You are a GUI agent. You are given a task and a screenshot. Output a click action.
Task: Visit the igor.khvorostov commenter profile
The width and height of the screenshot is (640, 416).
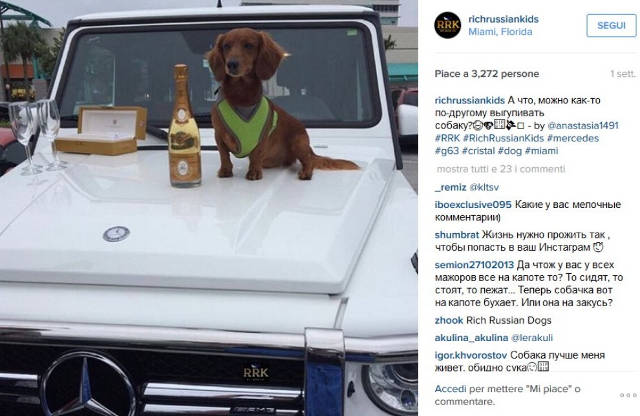coord(471,355)
